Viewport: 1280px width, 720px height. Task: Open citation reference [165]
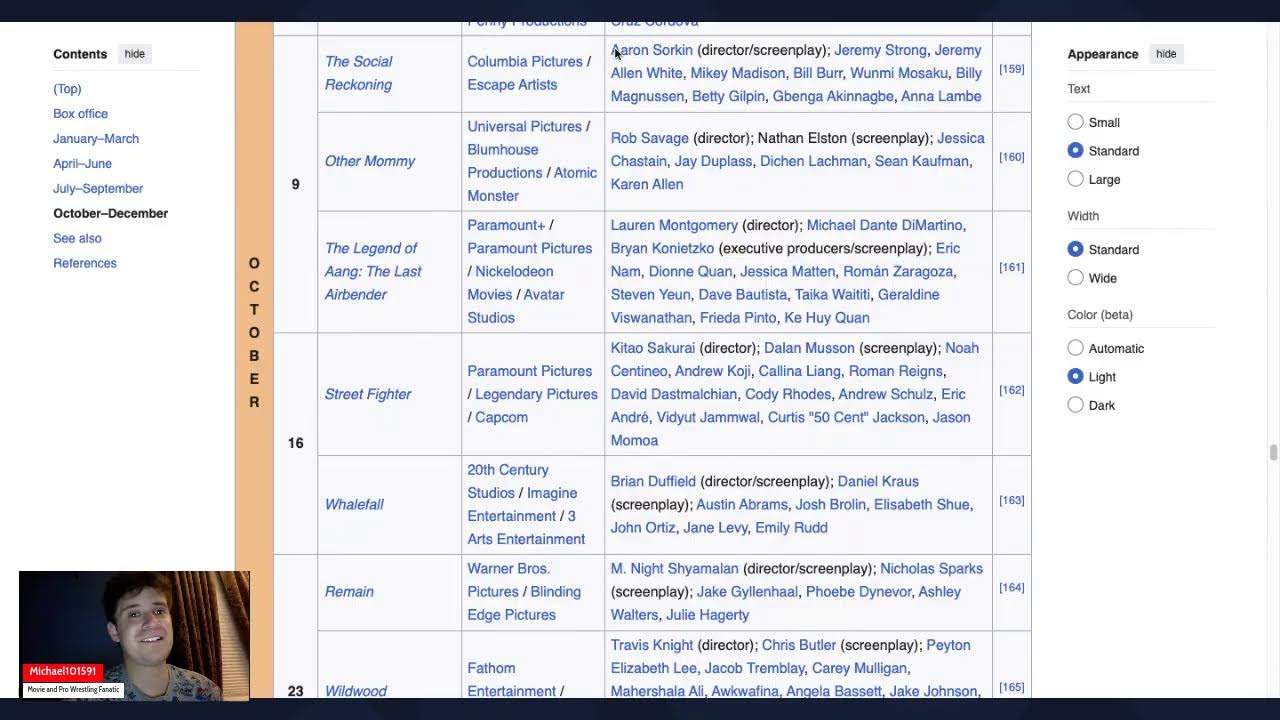coord(1012,687)
